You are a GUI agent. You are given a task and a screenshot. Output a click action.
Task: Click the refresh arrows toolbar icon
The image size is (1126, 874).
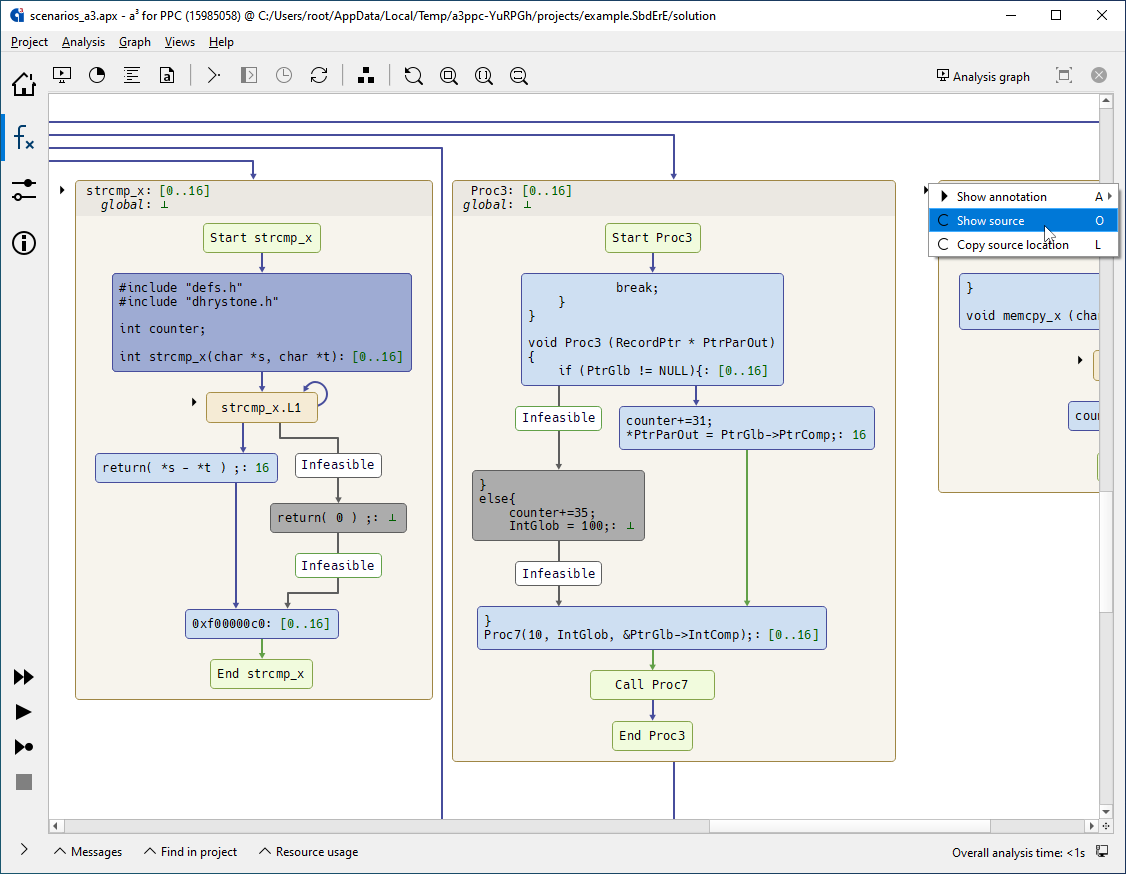point(319,75)
